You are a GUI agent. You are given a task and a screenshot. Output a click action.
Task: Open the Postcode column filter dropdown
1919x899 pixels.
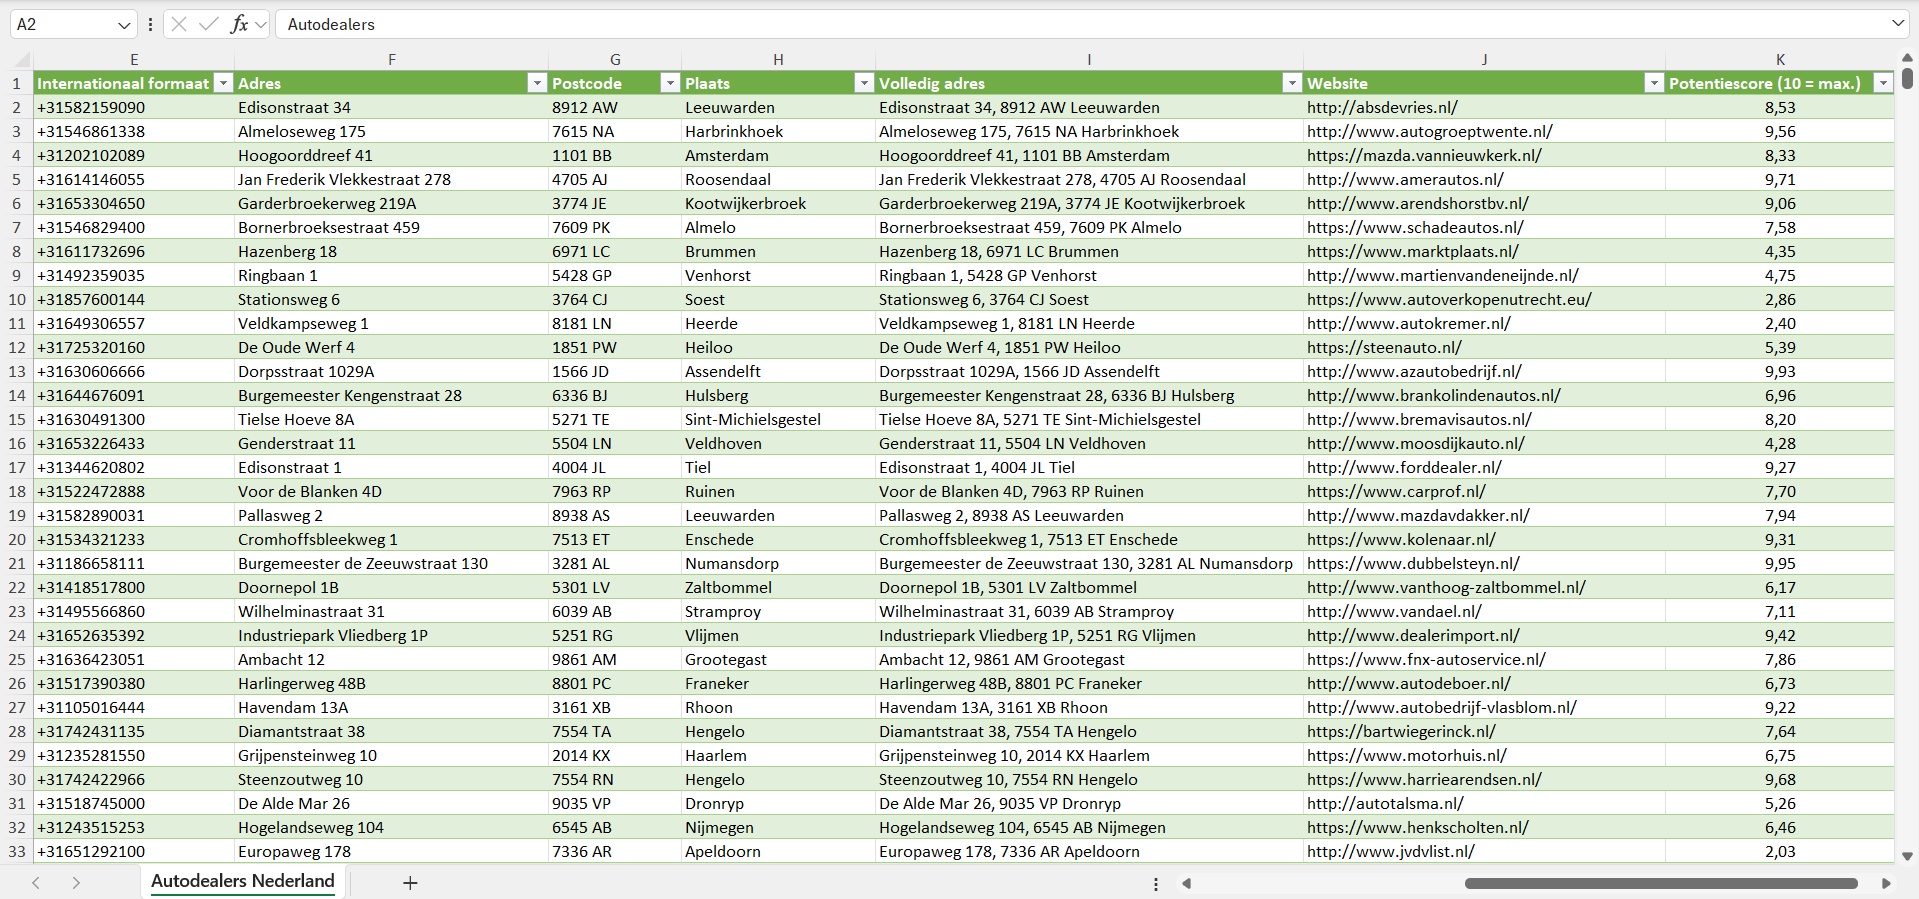click(x=670, y=83)
